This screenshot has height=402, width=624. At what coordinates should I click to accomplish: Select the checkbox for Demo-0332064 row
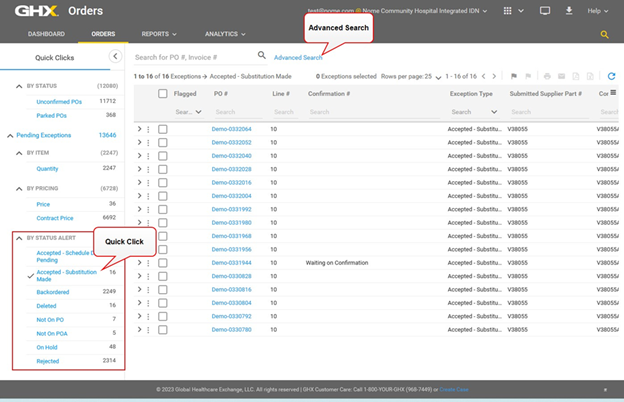(163, 129)
